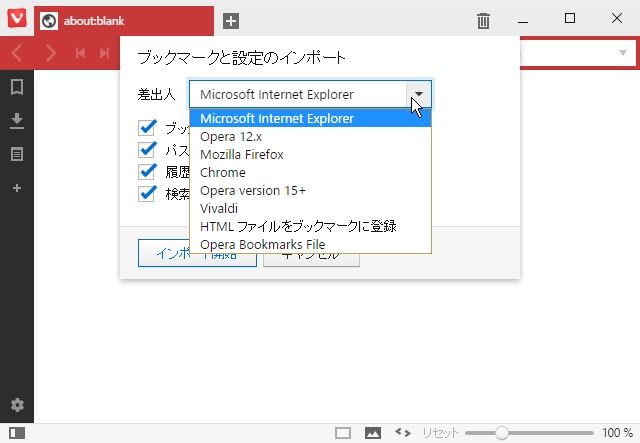Screen dimensions: 640x443
Task: Go forward with the forward arrow
Action: pos(51,53)
